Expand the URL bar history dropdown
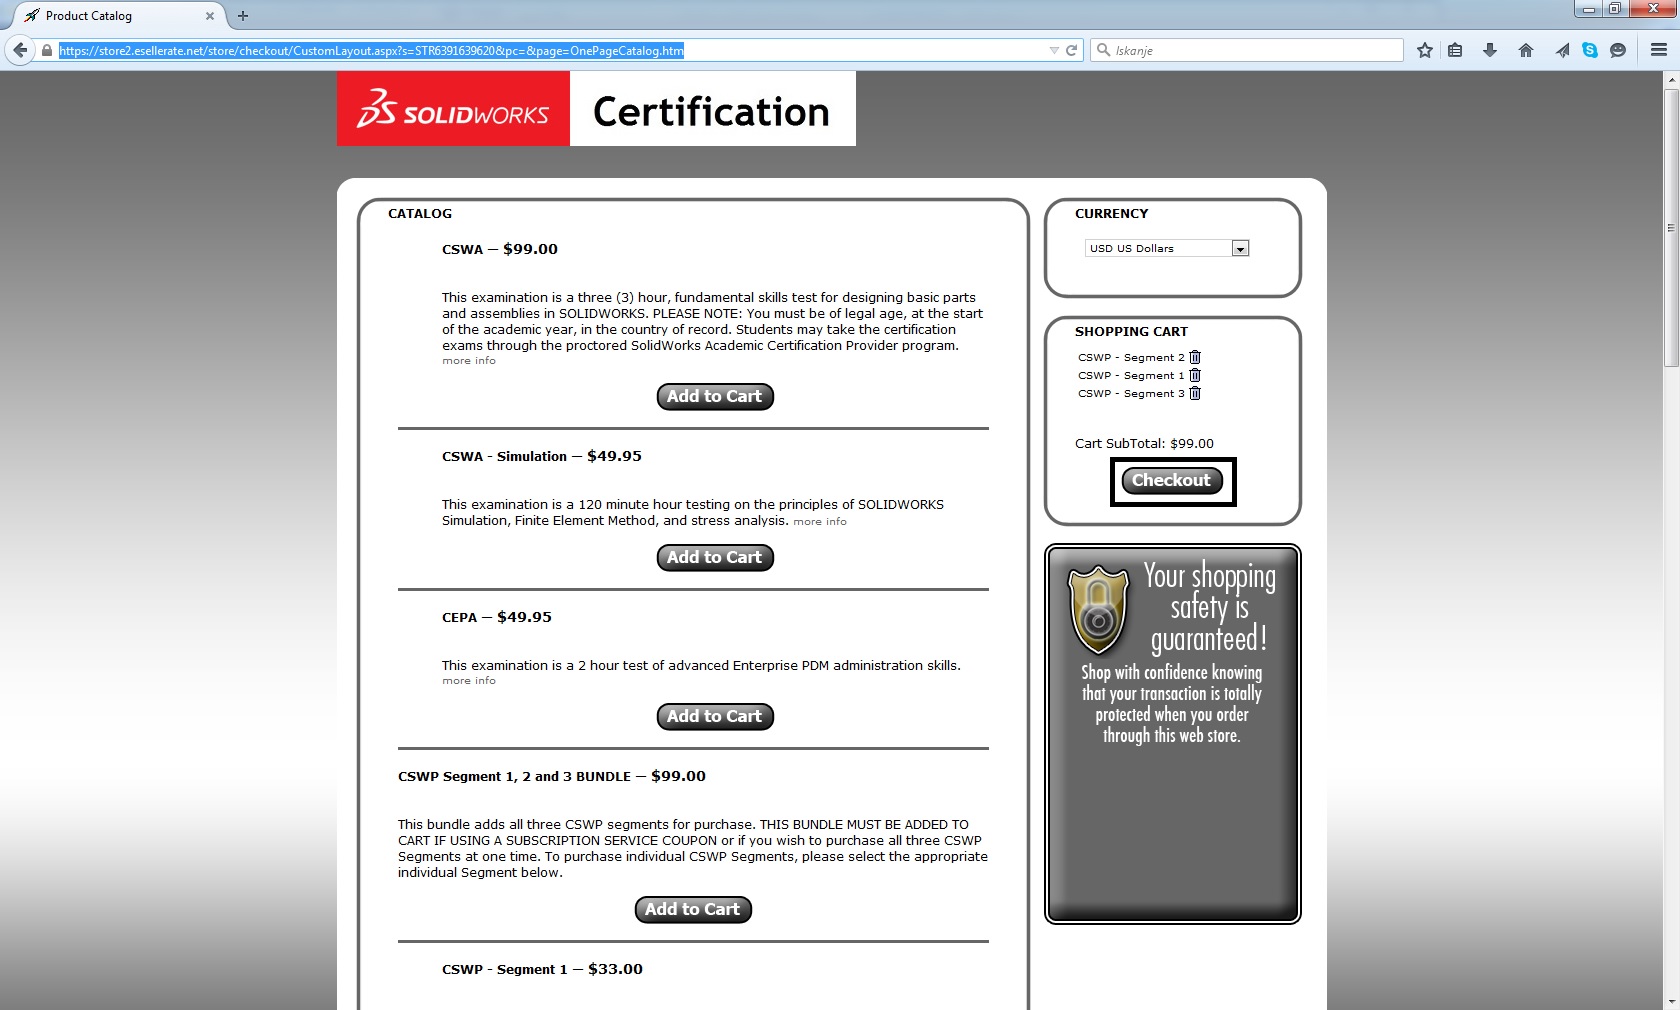The image size is (1680, 1010). click(x=1053, y=50)
